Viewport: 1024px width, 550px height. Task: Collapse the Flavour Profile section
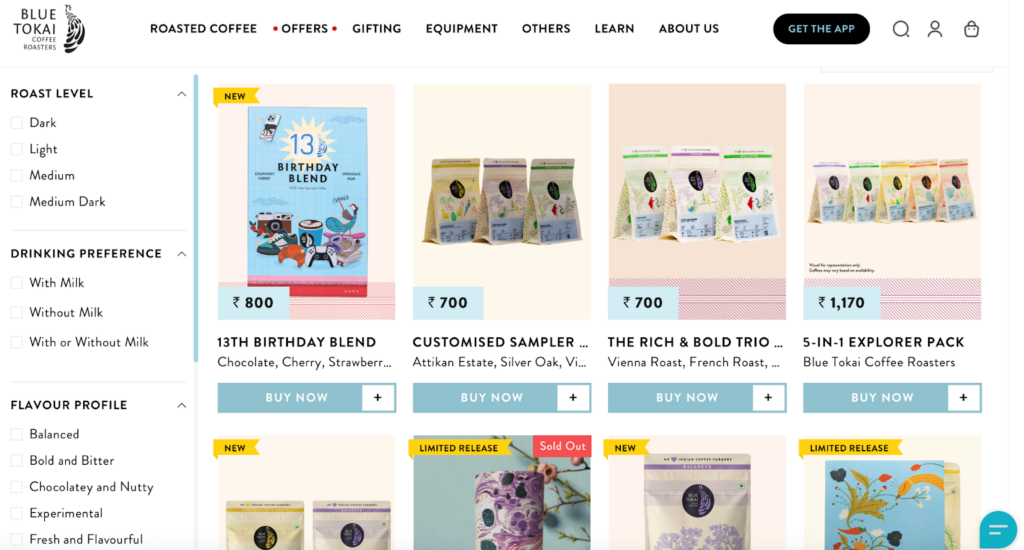[x=182, y=406]
